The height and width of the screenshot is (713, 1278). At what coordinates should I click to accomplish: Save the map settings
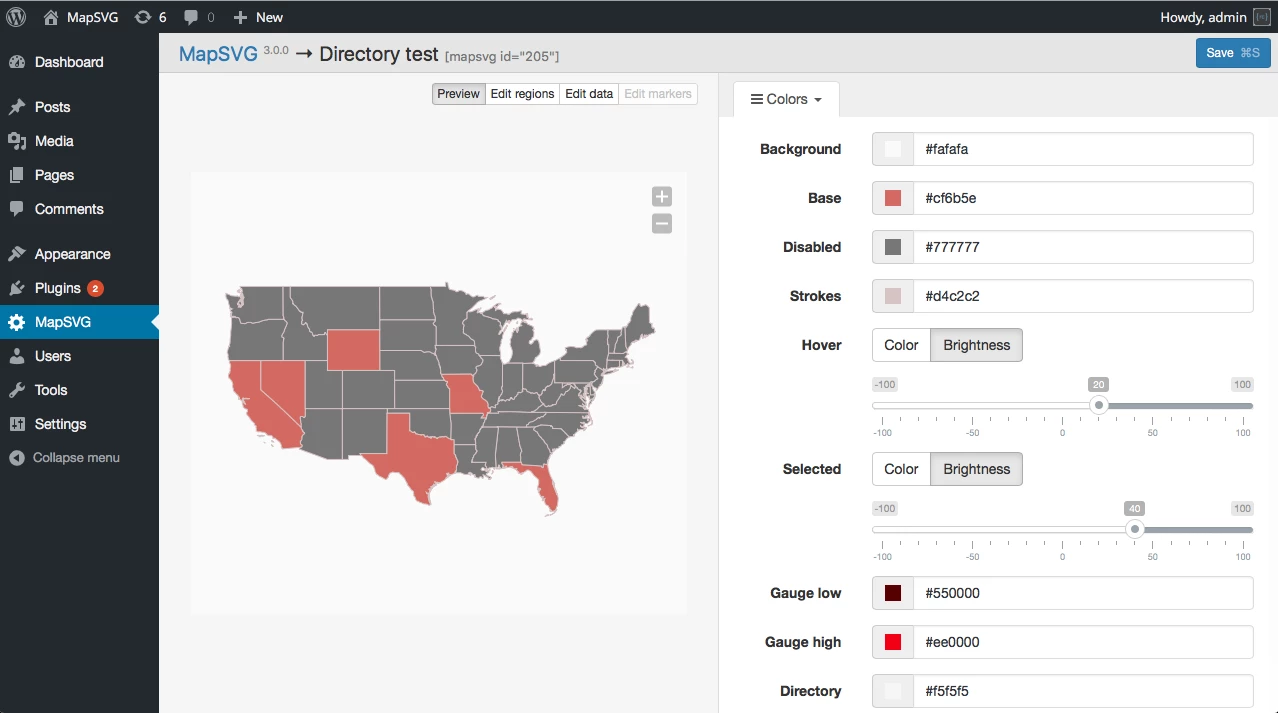click(1232, 53)
